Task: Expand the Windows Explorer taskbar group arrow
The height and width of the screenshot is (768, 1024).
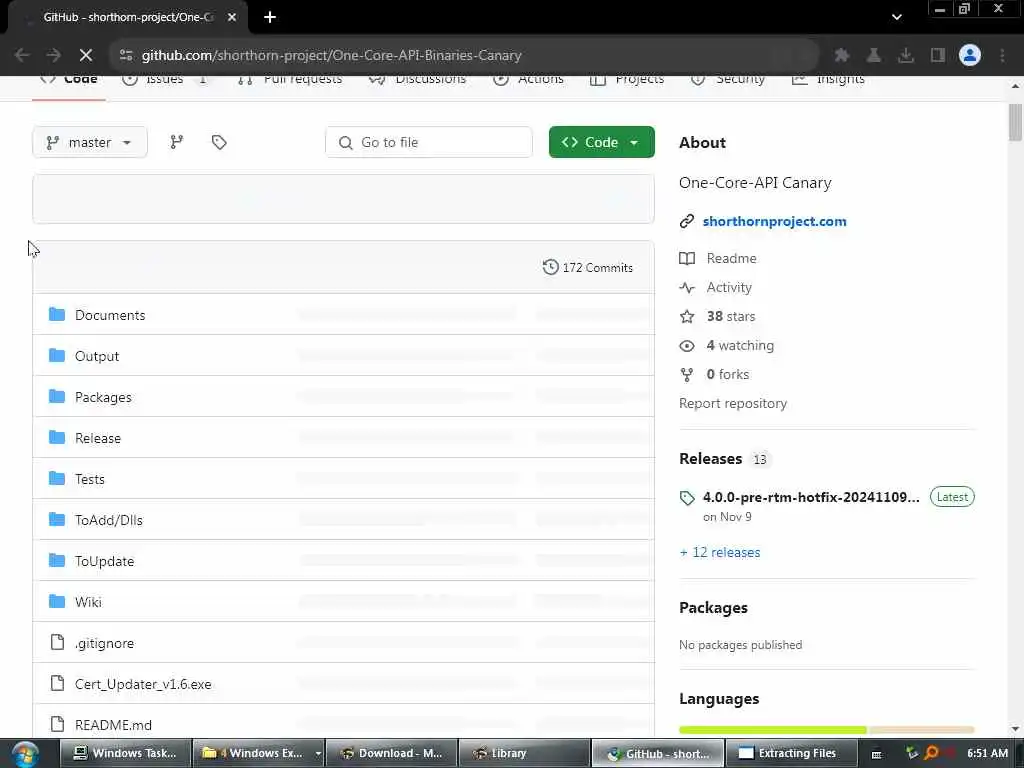Action: point(318,753)
